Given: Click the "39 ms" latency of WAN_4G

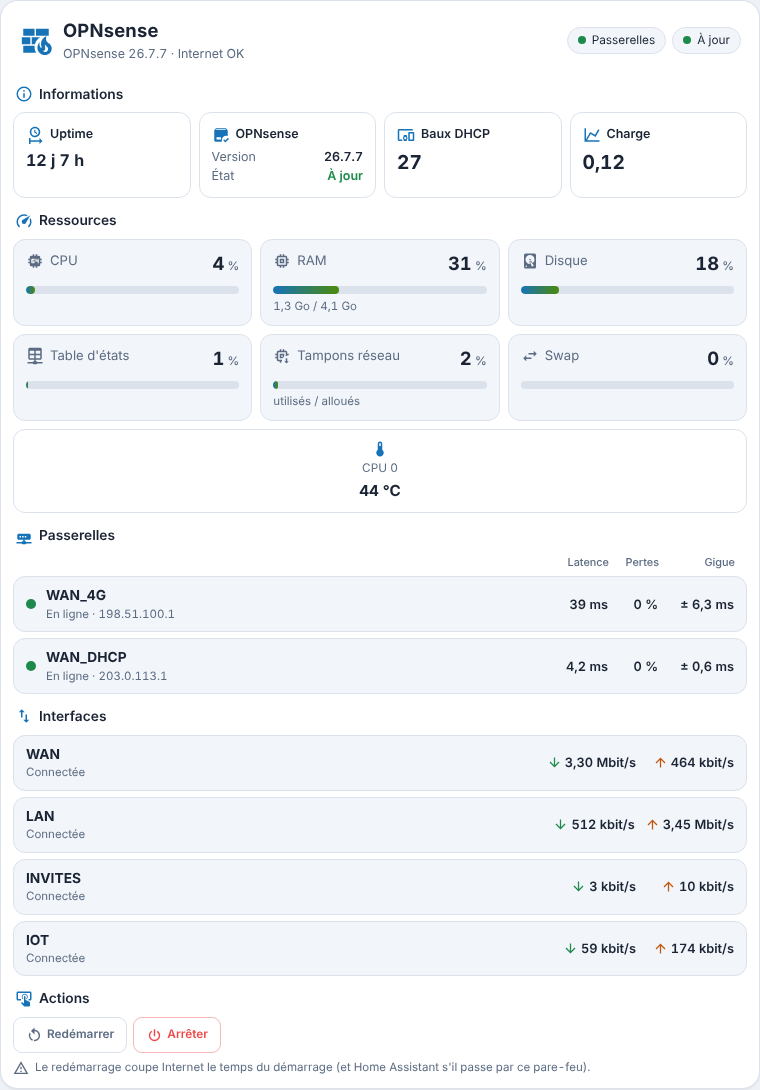Looking at the screenshot, I should pos(588,605).
